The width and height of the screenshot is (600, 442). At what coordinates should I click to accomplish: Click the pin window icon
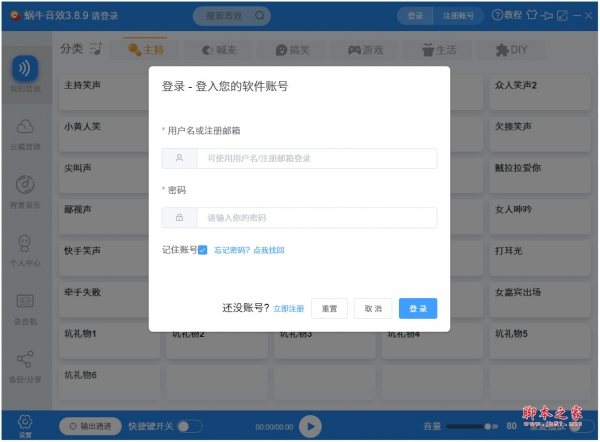pos(546,16)
